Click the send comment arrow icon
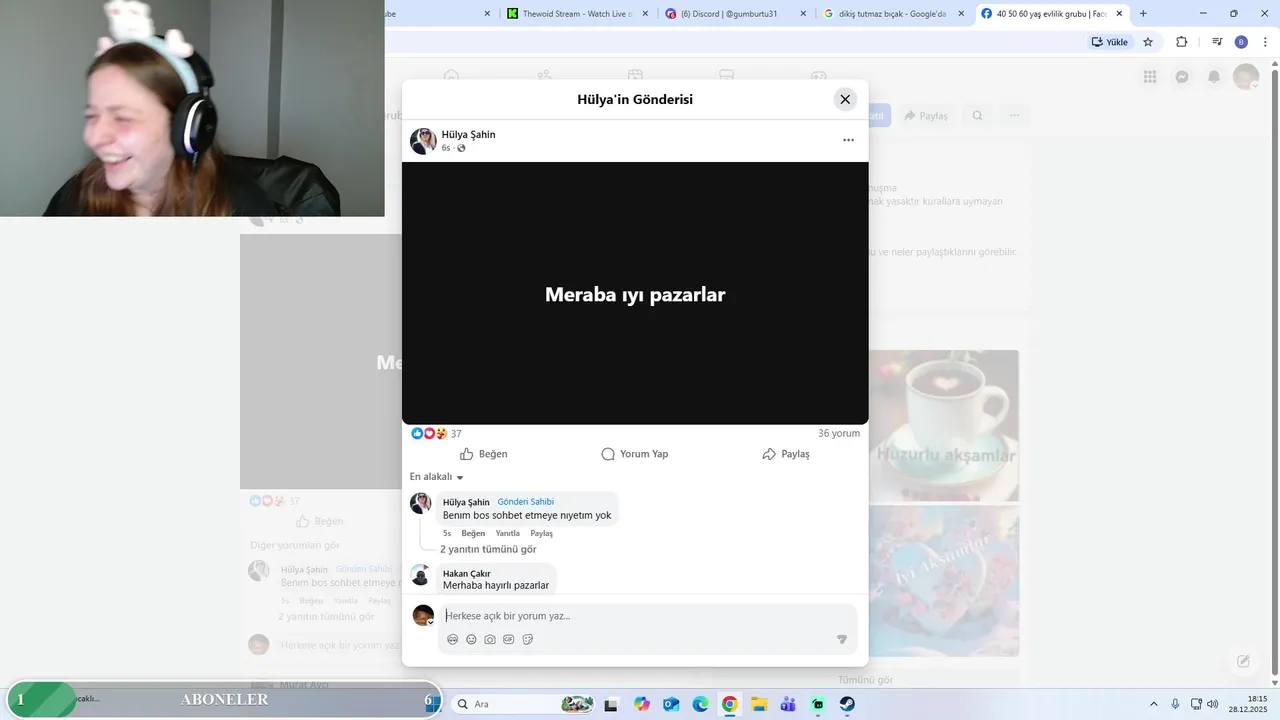This screenshot has width=1280, height=720. [x=842, y=639]
